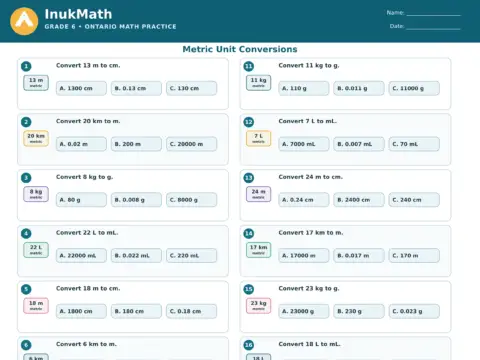
Task: Choose answer C. 8000 g
Action: tap(191, 200)
